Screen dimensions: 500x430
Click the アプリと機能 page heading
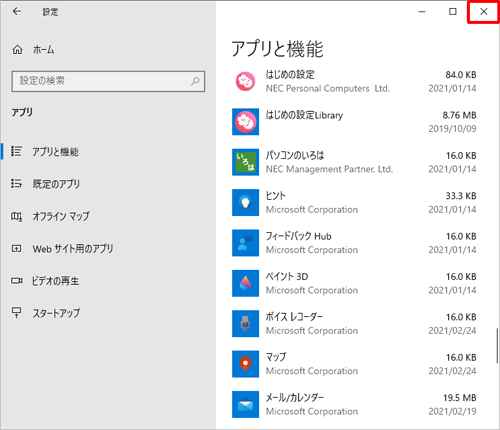click(x=277, y=49)
